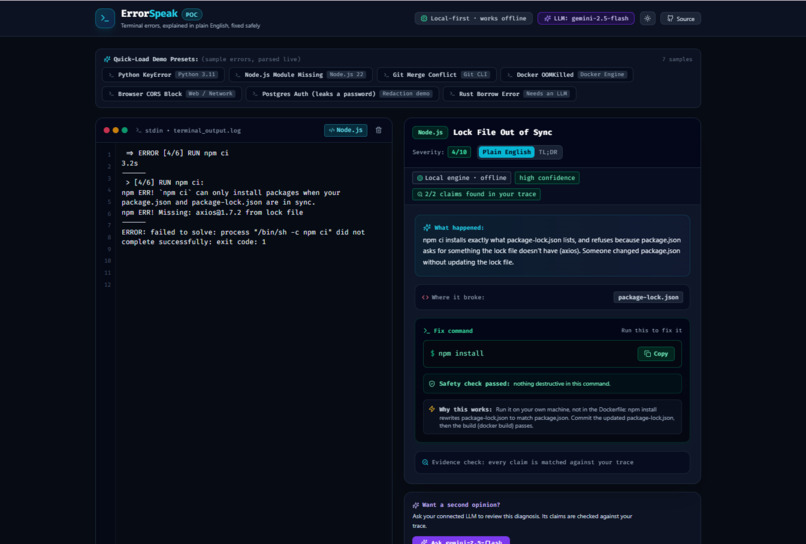Click the severity 4/10 badge
Image resolution: width=806 pixels, height=544 pixels.
(459, 152)
